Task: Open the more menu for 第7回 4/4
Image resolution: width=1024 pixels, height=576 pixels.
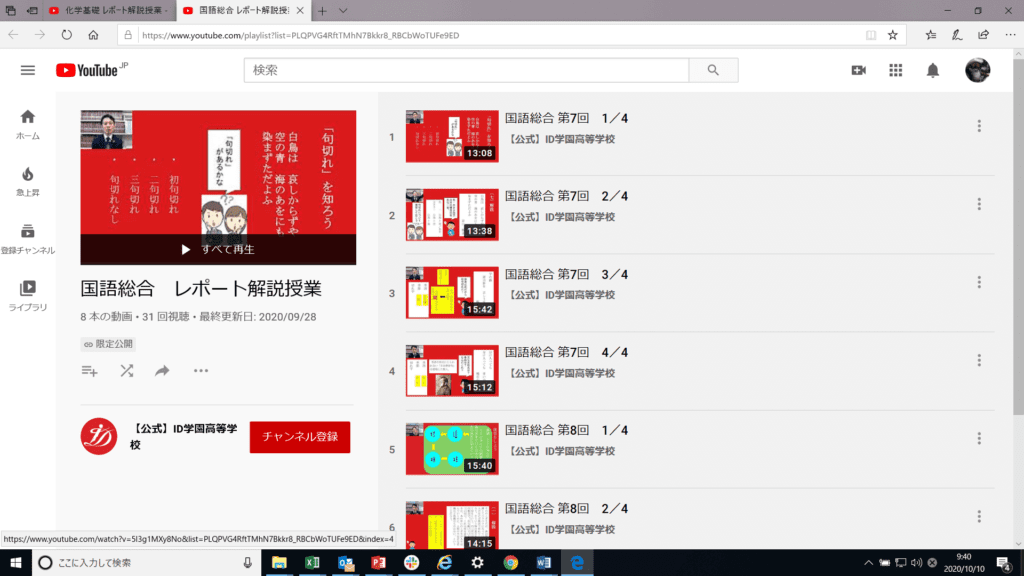Action: click(x=979, y=360)
